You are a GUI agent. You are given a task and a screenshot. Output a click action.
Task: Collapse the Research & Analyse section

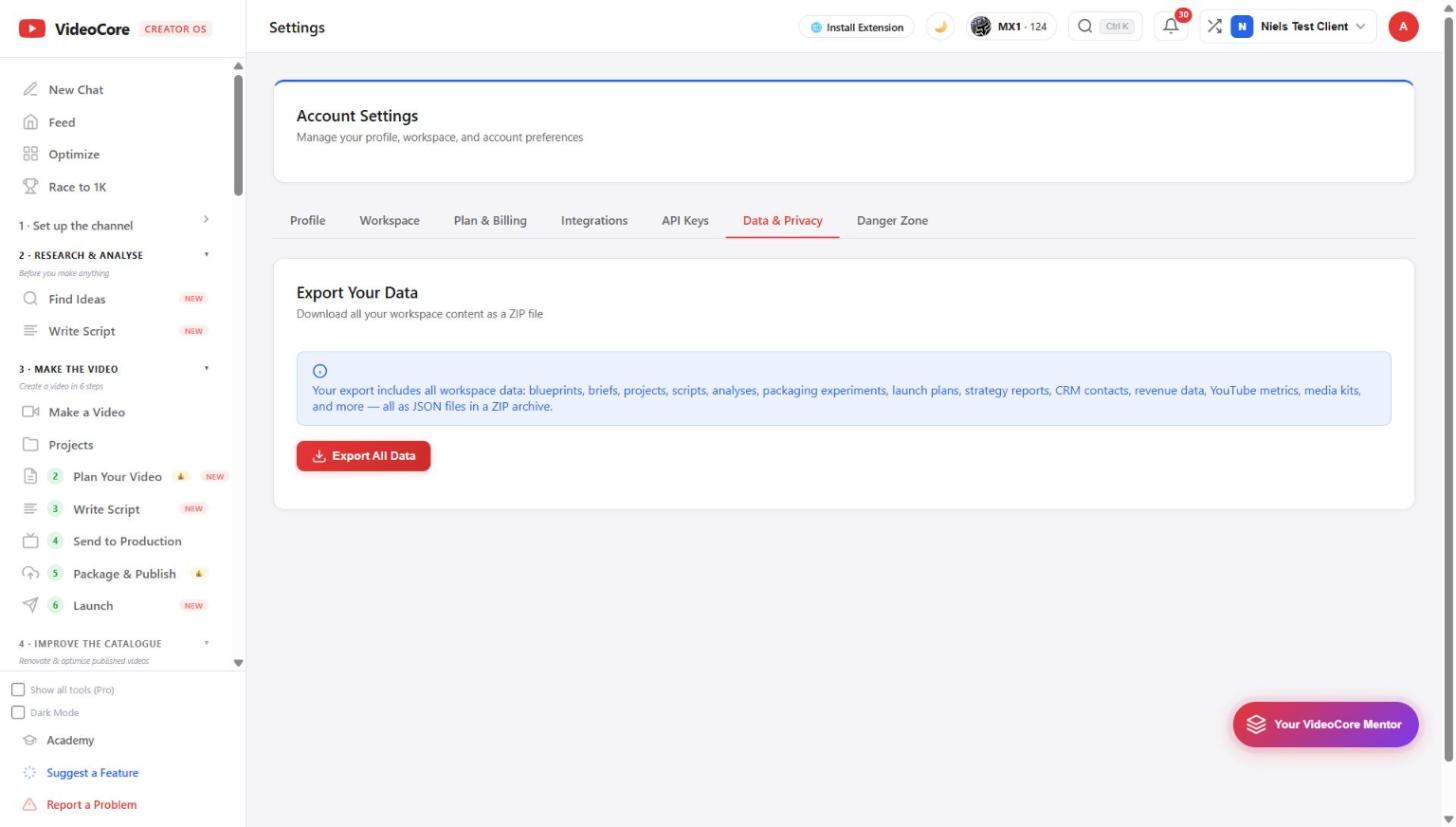pos(207,255)
